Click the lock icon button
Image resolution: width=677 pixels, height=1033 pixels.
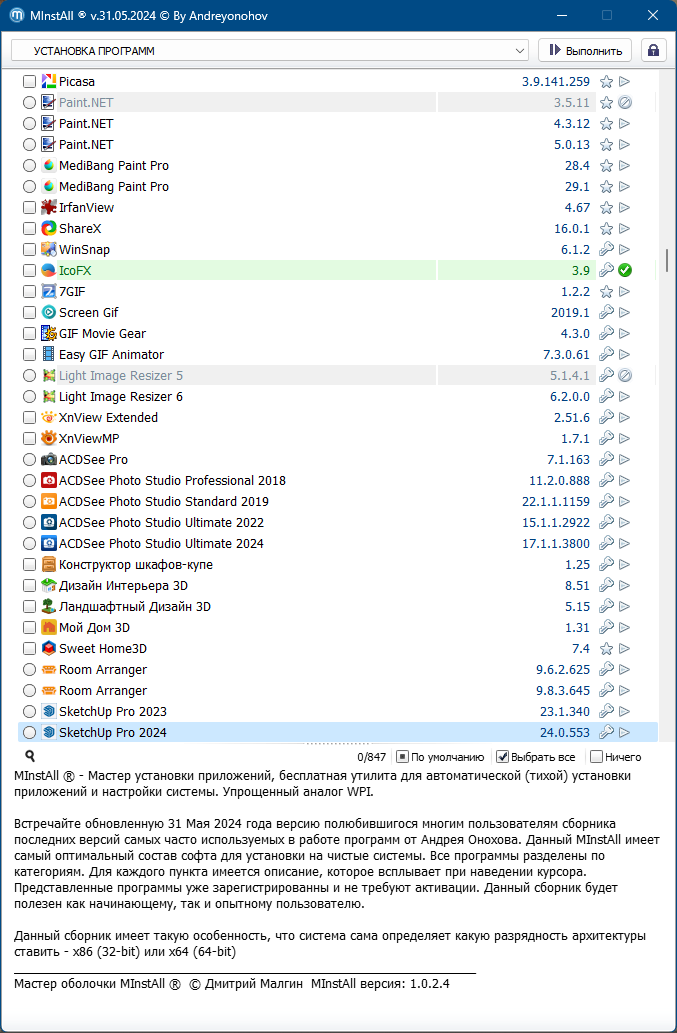tap(653, 51)
